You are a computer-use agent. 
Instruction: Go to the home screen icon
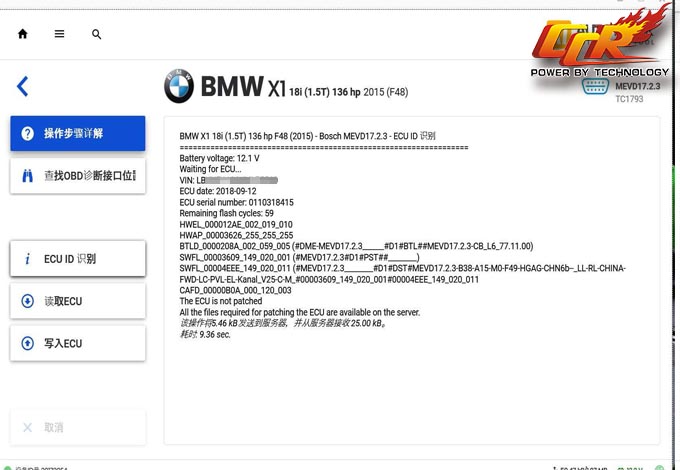click(x=23, y=34)
